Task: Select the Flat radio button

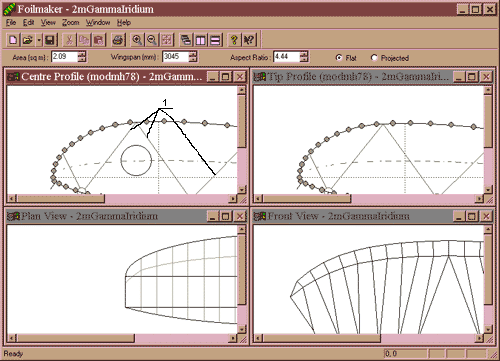Action: pos(339,58)
